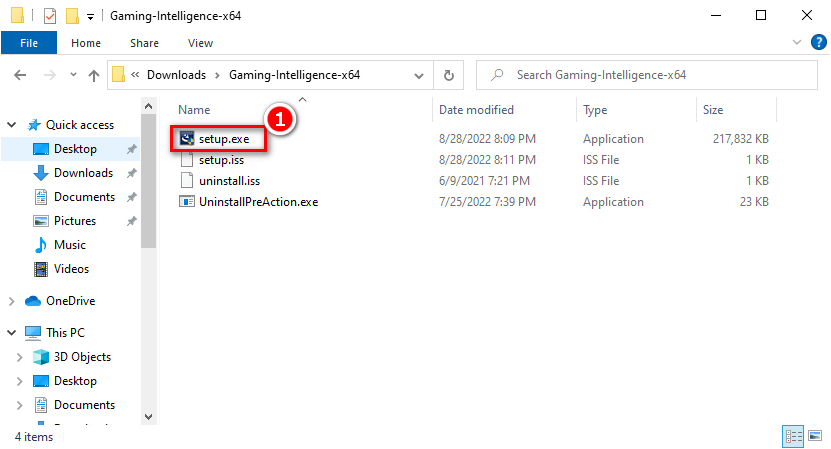Open Pictures folder in sidebar
831x449 pixels.
pyautogui.click(x=75, y=221)
